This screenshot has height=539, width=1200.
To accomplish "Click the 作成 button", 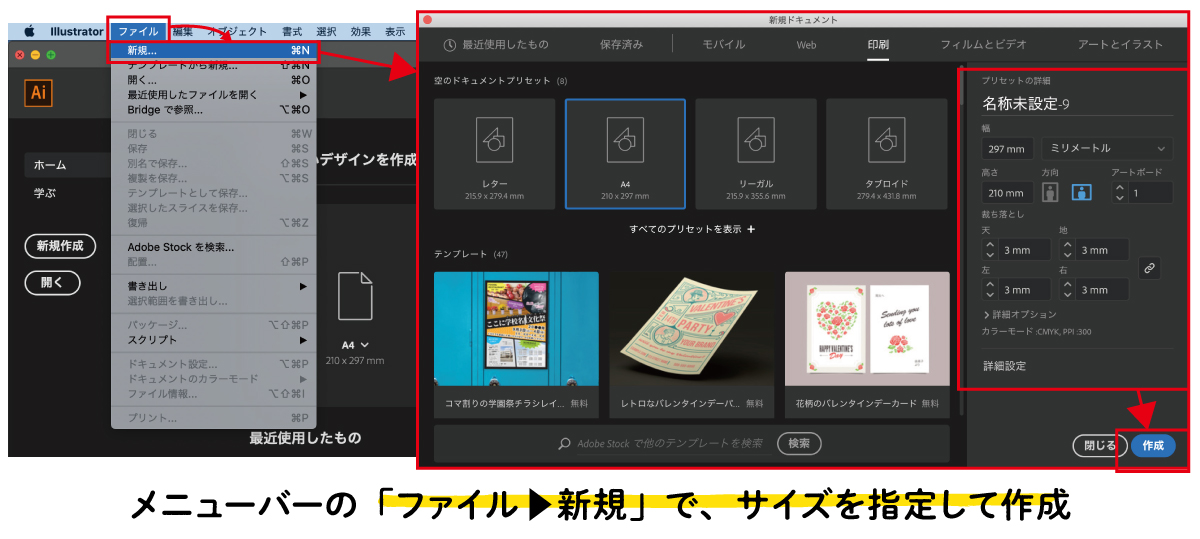I will click(x=1153, y=446).
